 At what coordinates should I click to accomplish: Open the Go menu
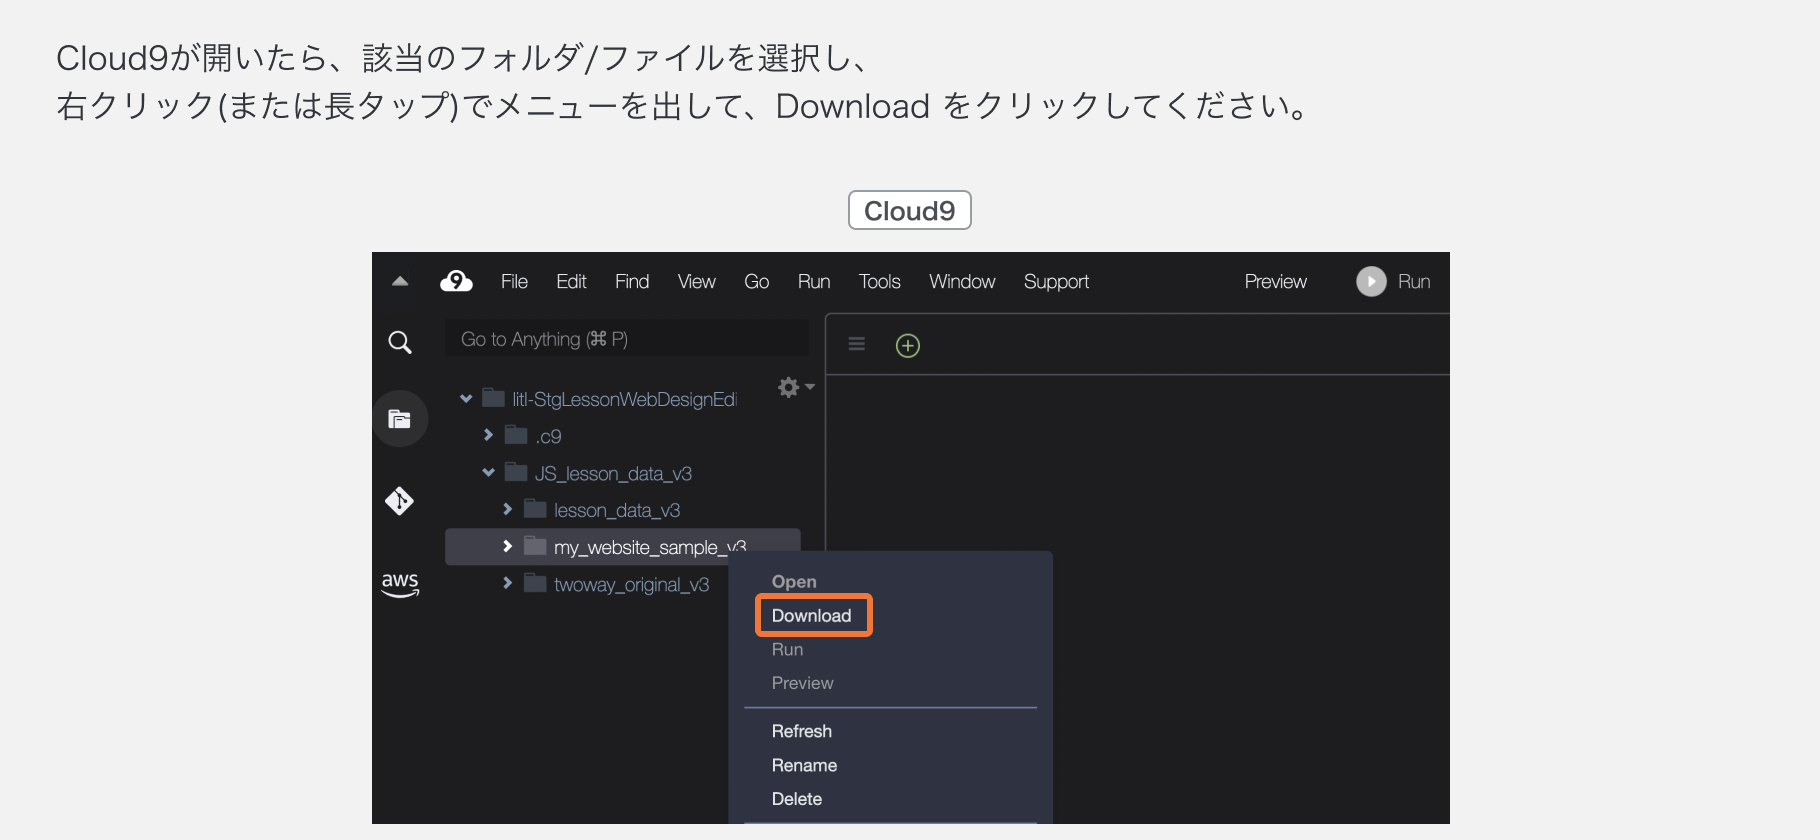[756, 282]
